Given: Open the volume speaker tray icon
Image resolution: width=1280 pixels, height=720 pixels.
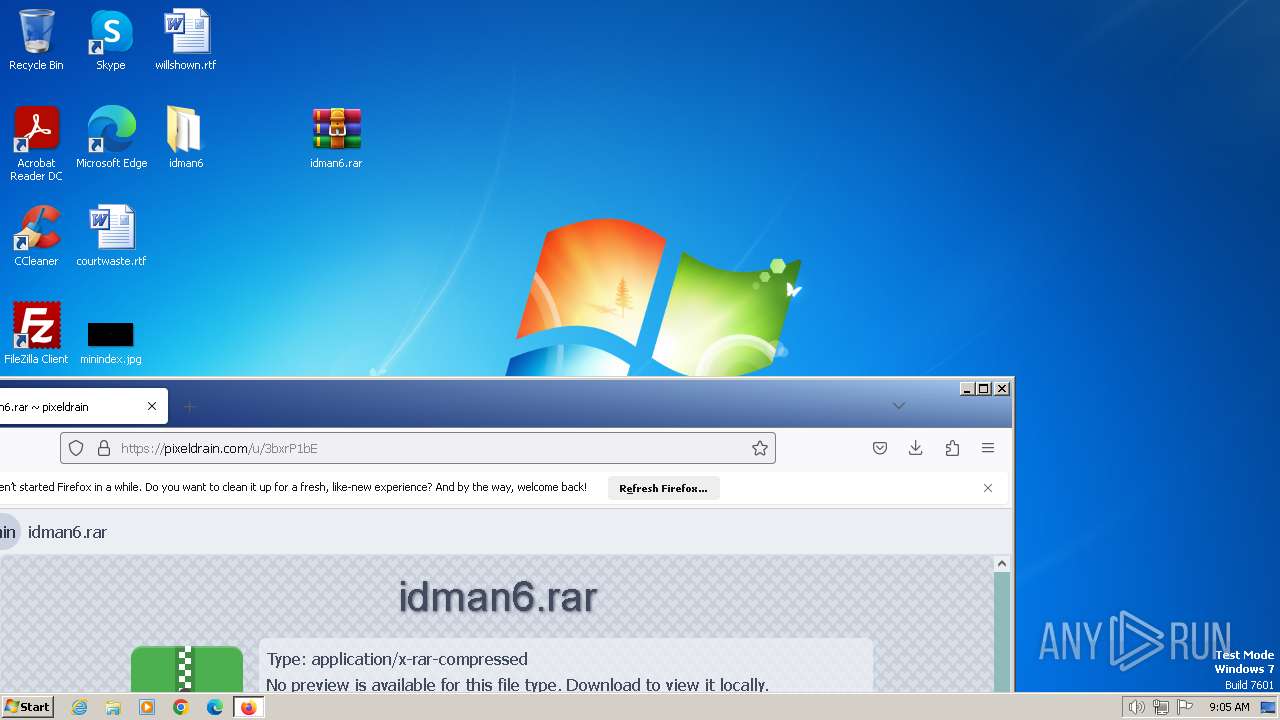Looking at the screenshot, I should pyautogui.click(x=1137, y=707).
